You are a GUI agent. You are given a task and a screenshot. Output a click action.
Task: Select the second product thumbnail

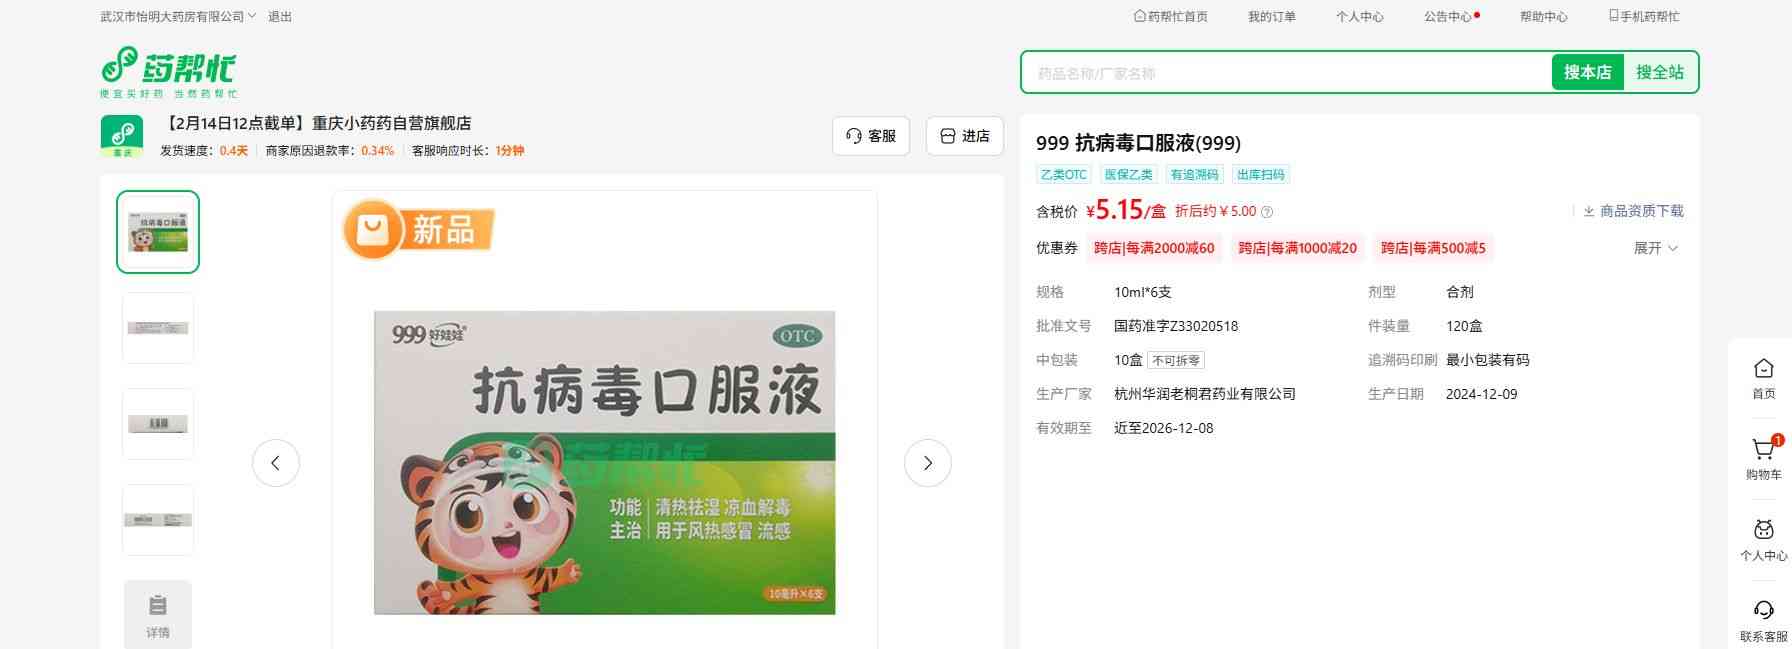point(158,328)
